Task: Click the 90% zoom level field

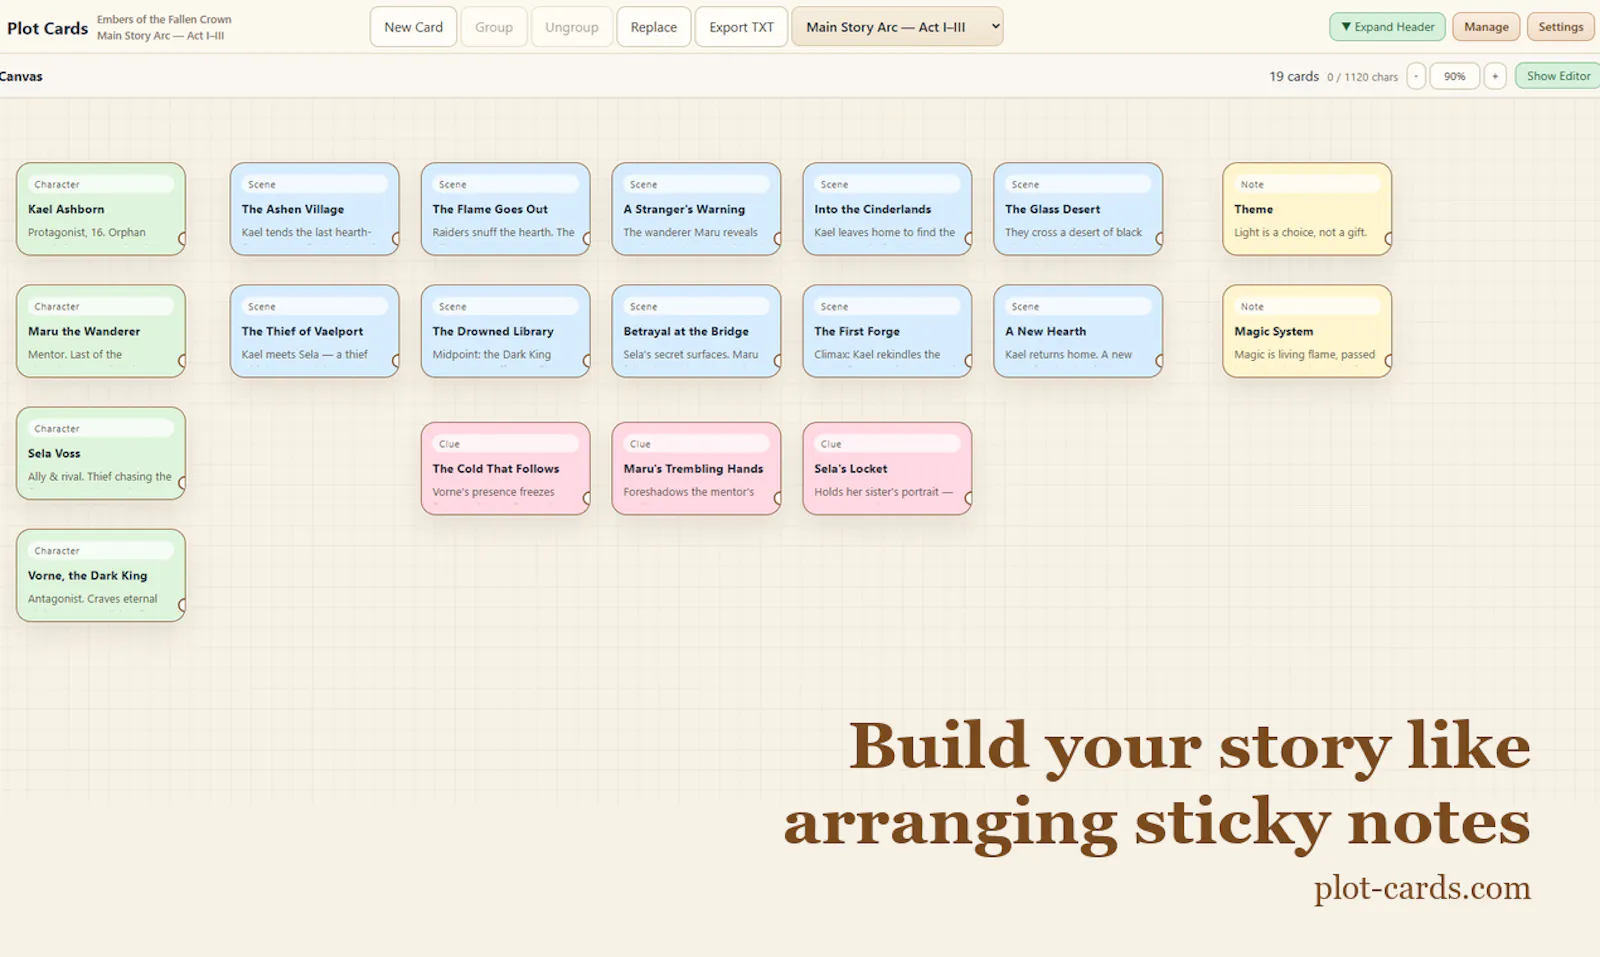Action: pyautogui.click(x=1455, y=76)
